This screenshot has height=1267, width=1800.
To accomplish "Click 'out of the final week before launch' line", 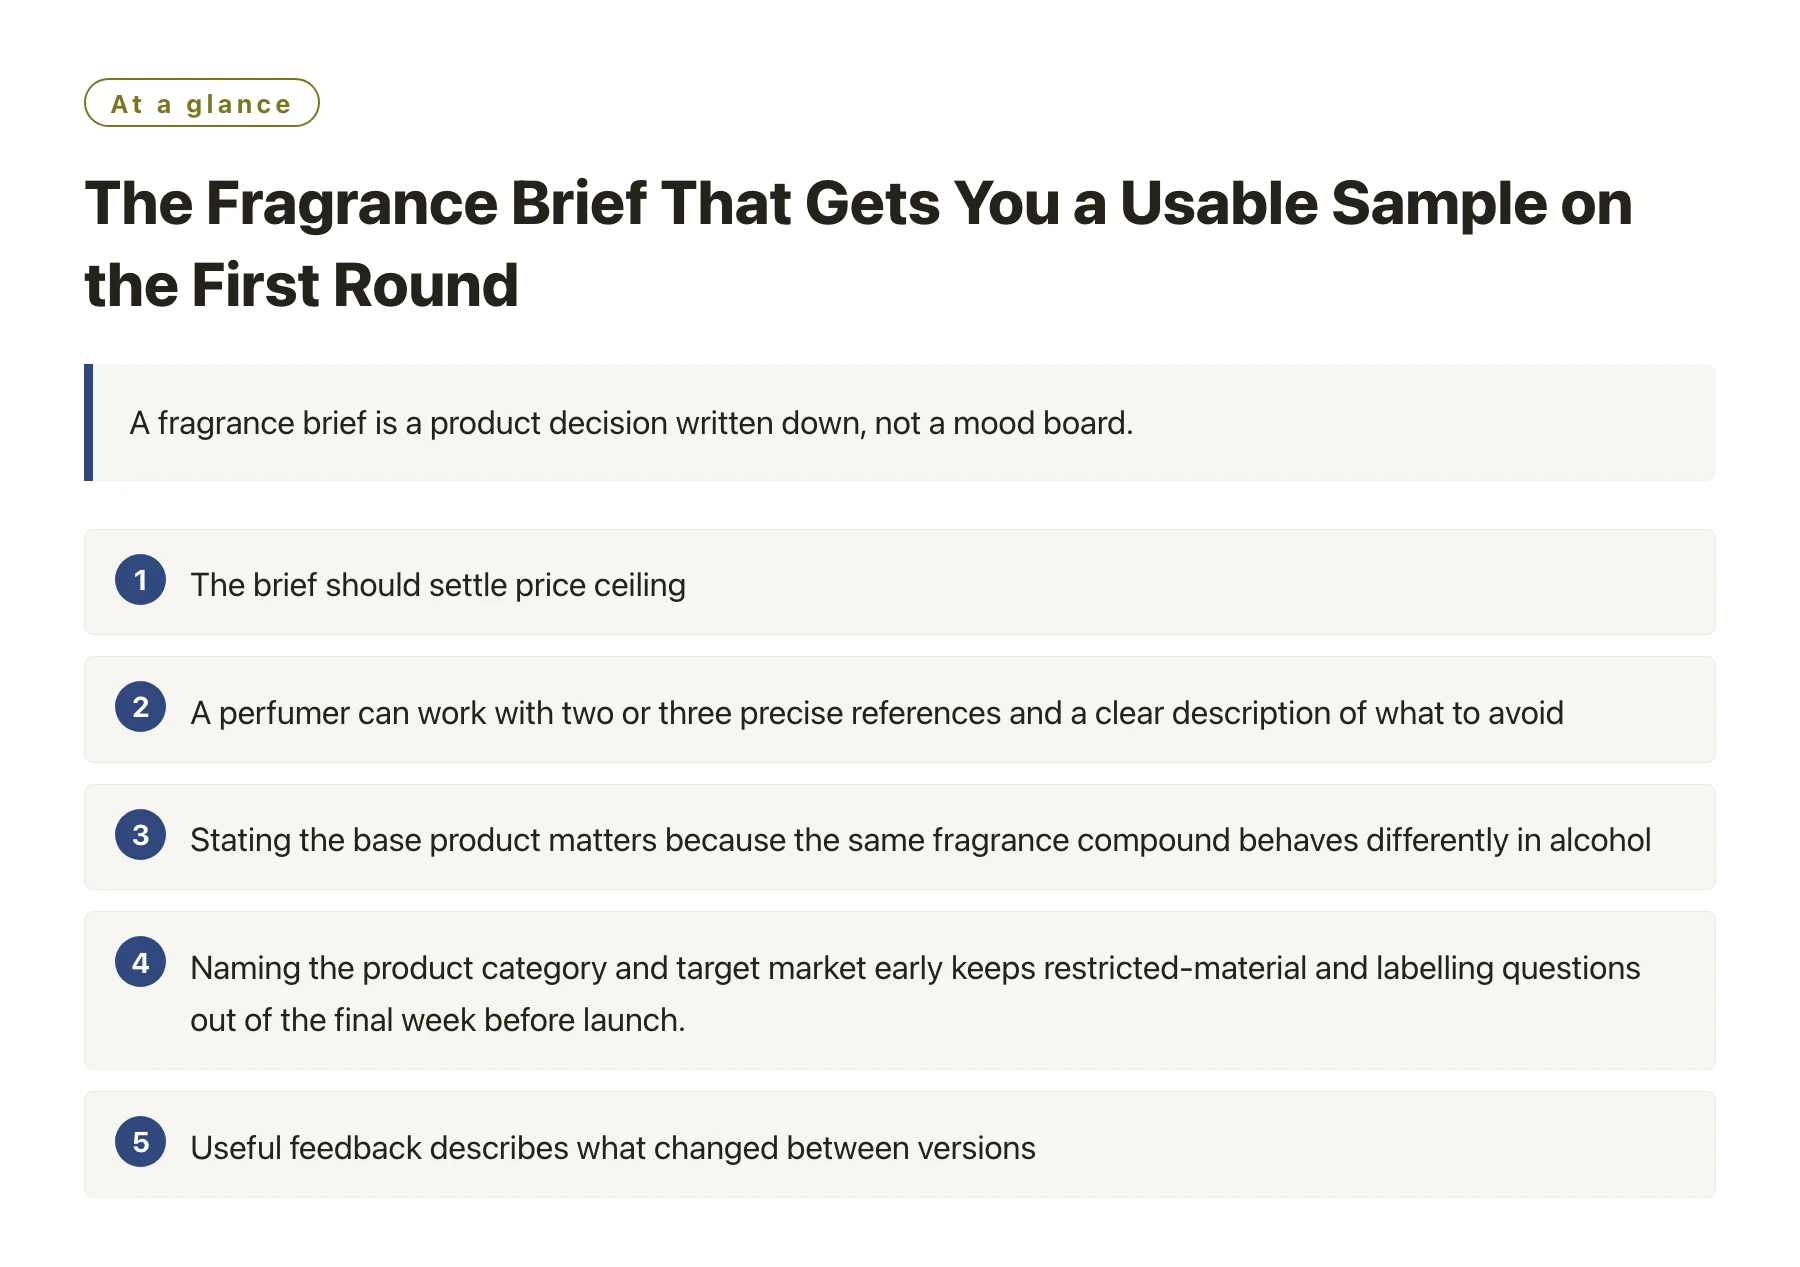I will pyautogui.click(x=438, y=1020).
